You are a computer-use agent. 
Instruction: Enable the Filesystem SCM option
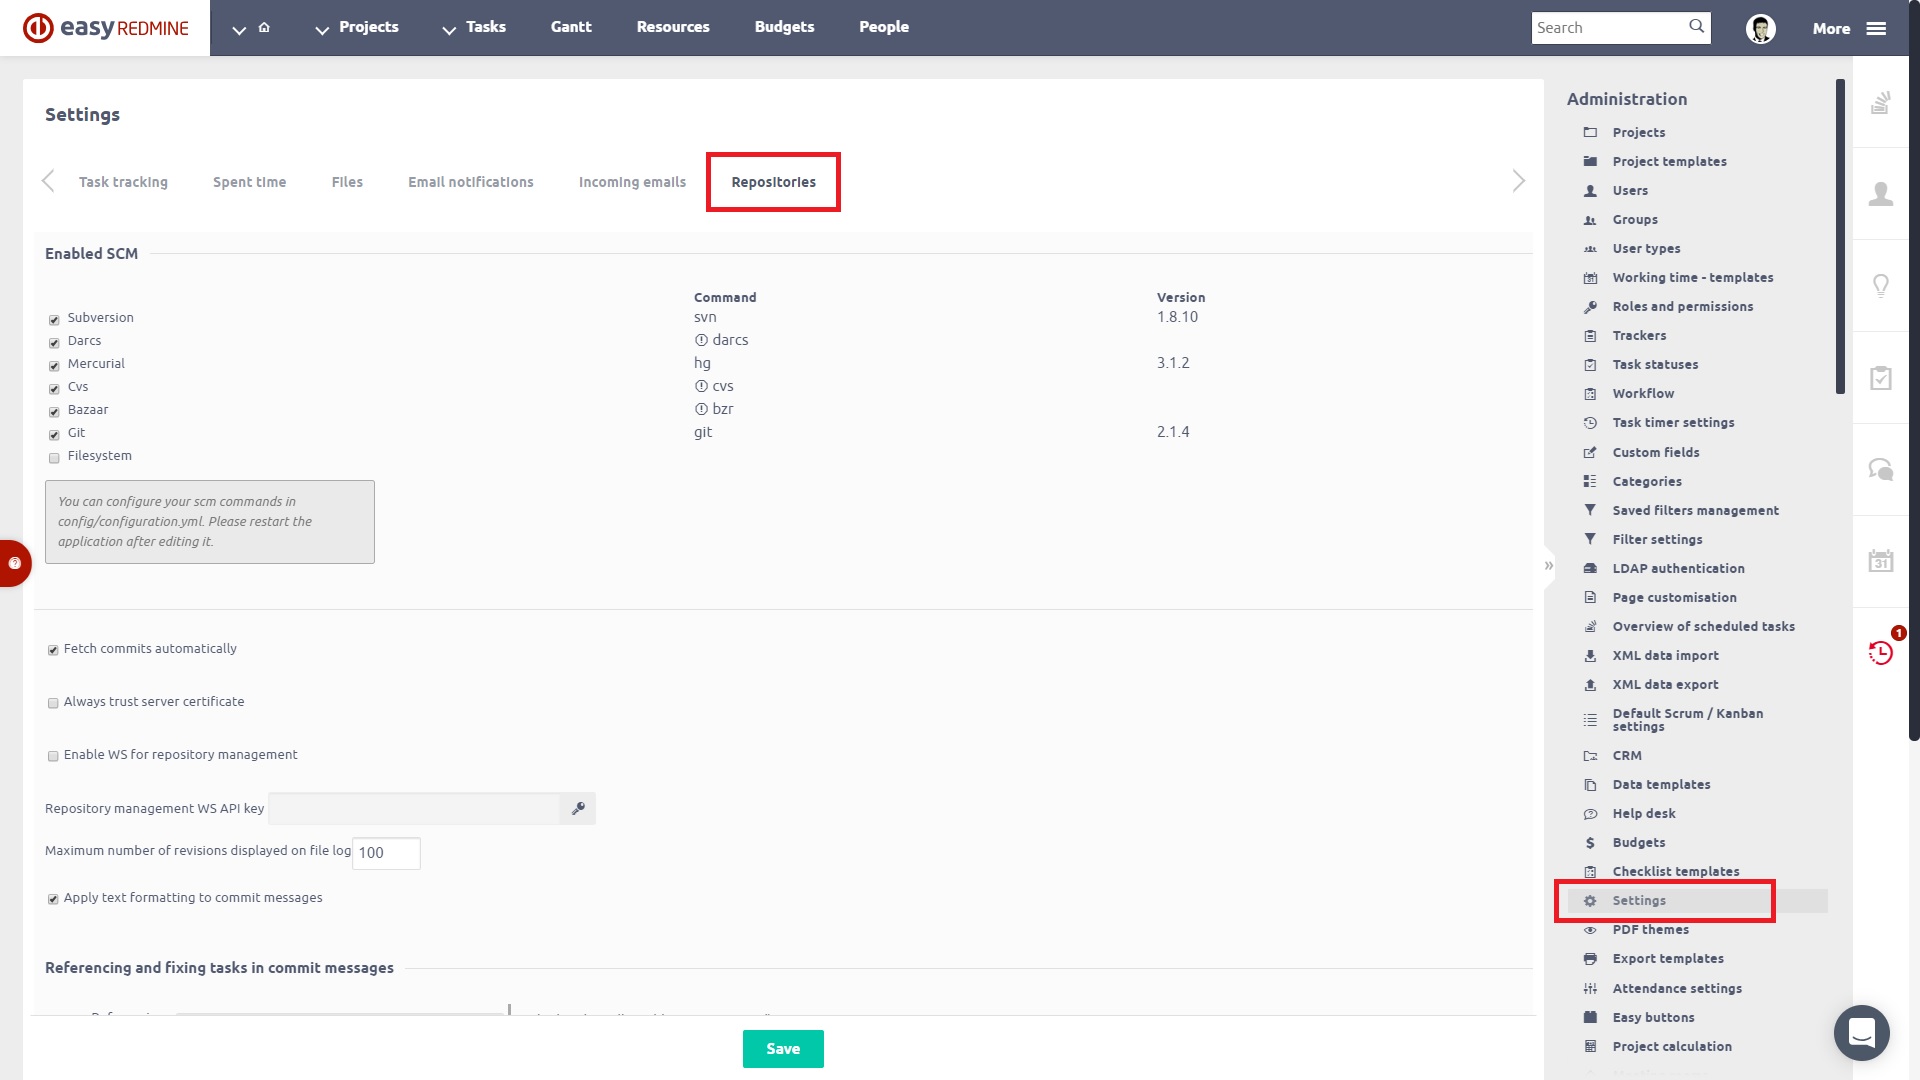pyautogui.click(x=54, y=458)
